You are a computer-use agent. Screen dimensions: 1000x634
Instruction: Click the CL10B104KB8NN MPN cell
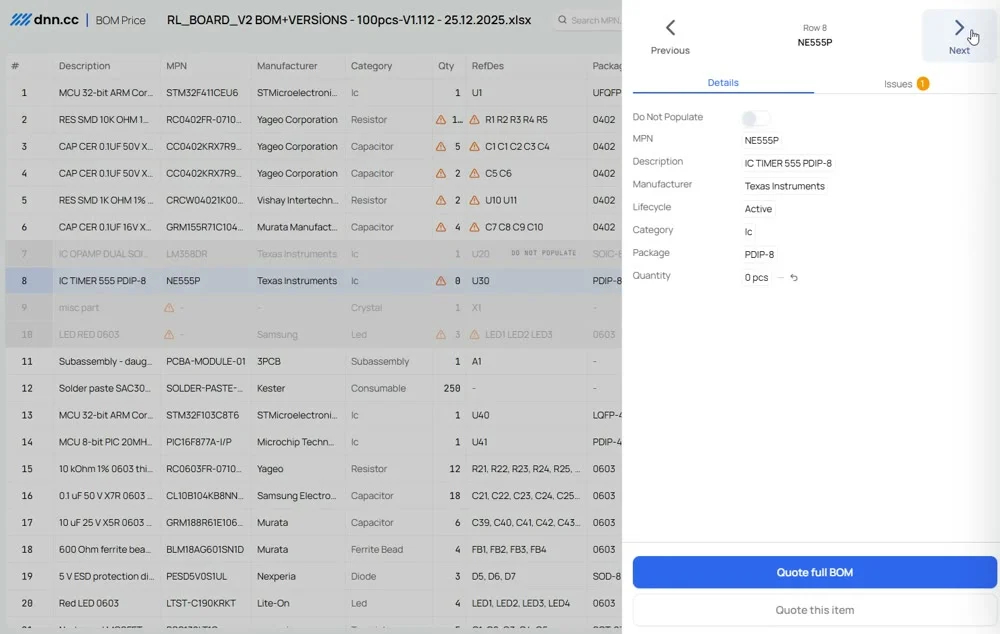(x=205, y=496)
